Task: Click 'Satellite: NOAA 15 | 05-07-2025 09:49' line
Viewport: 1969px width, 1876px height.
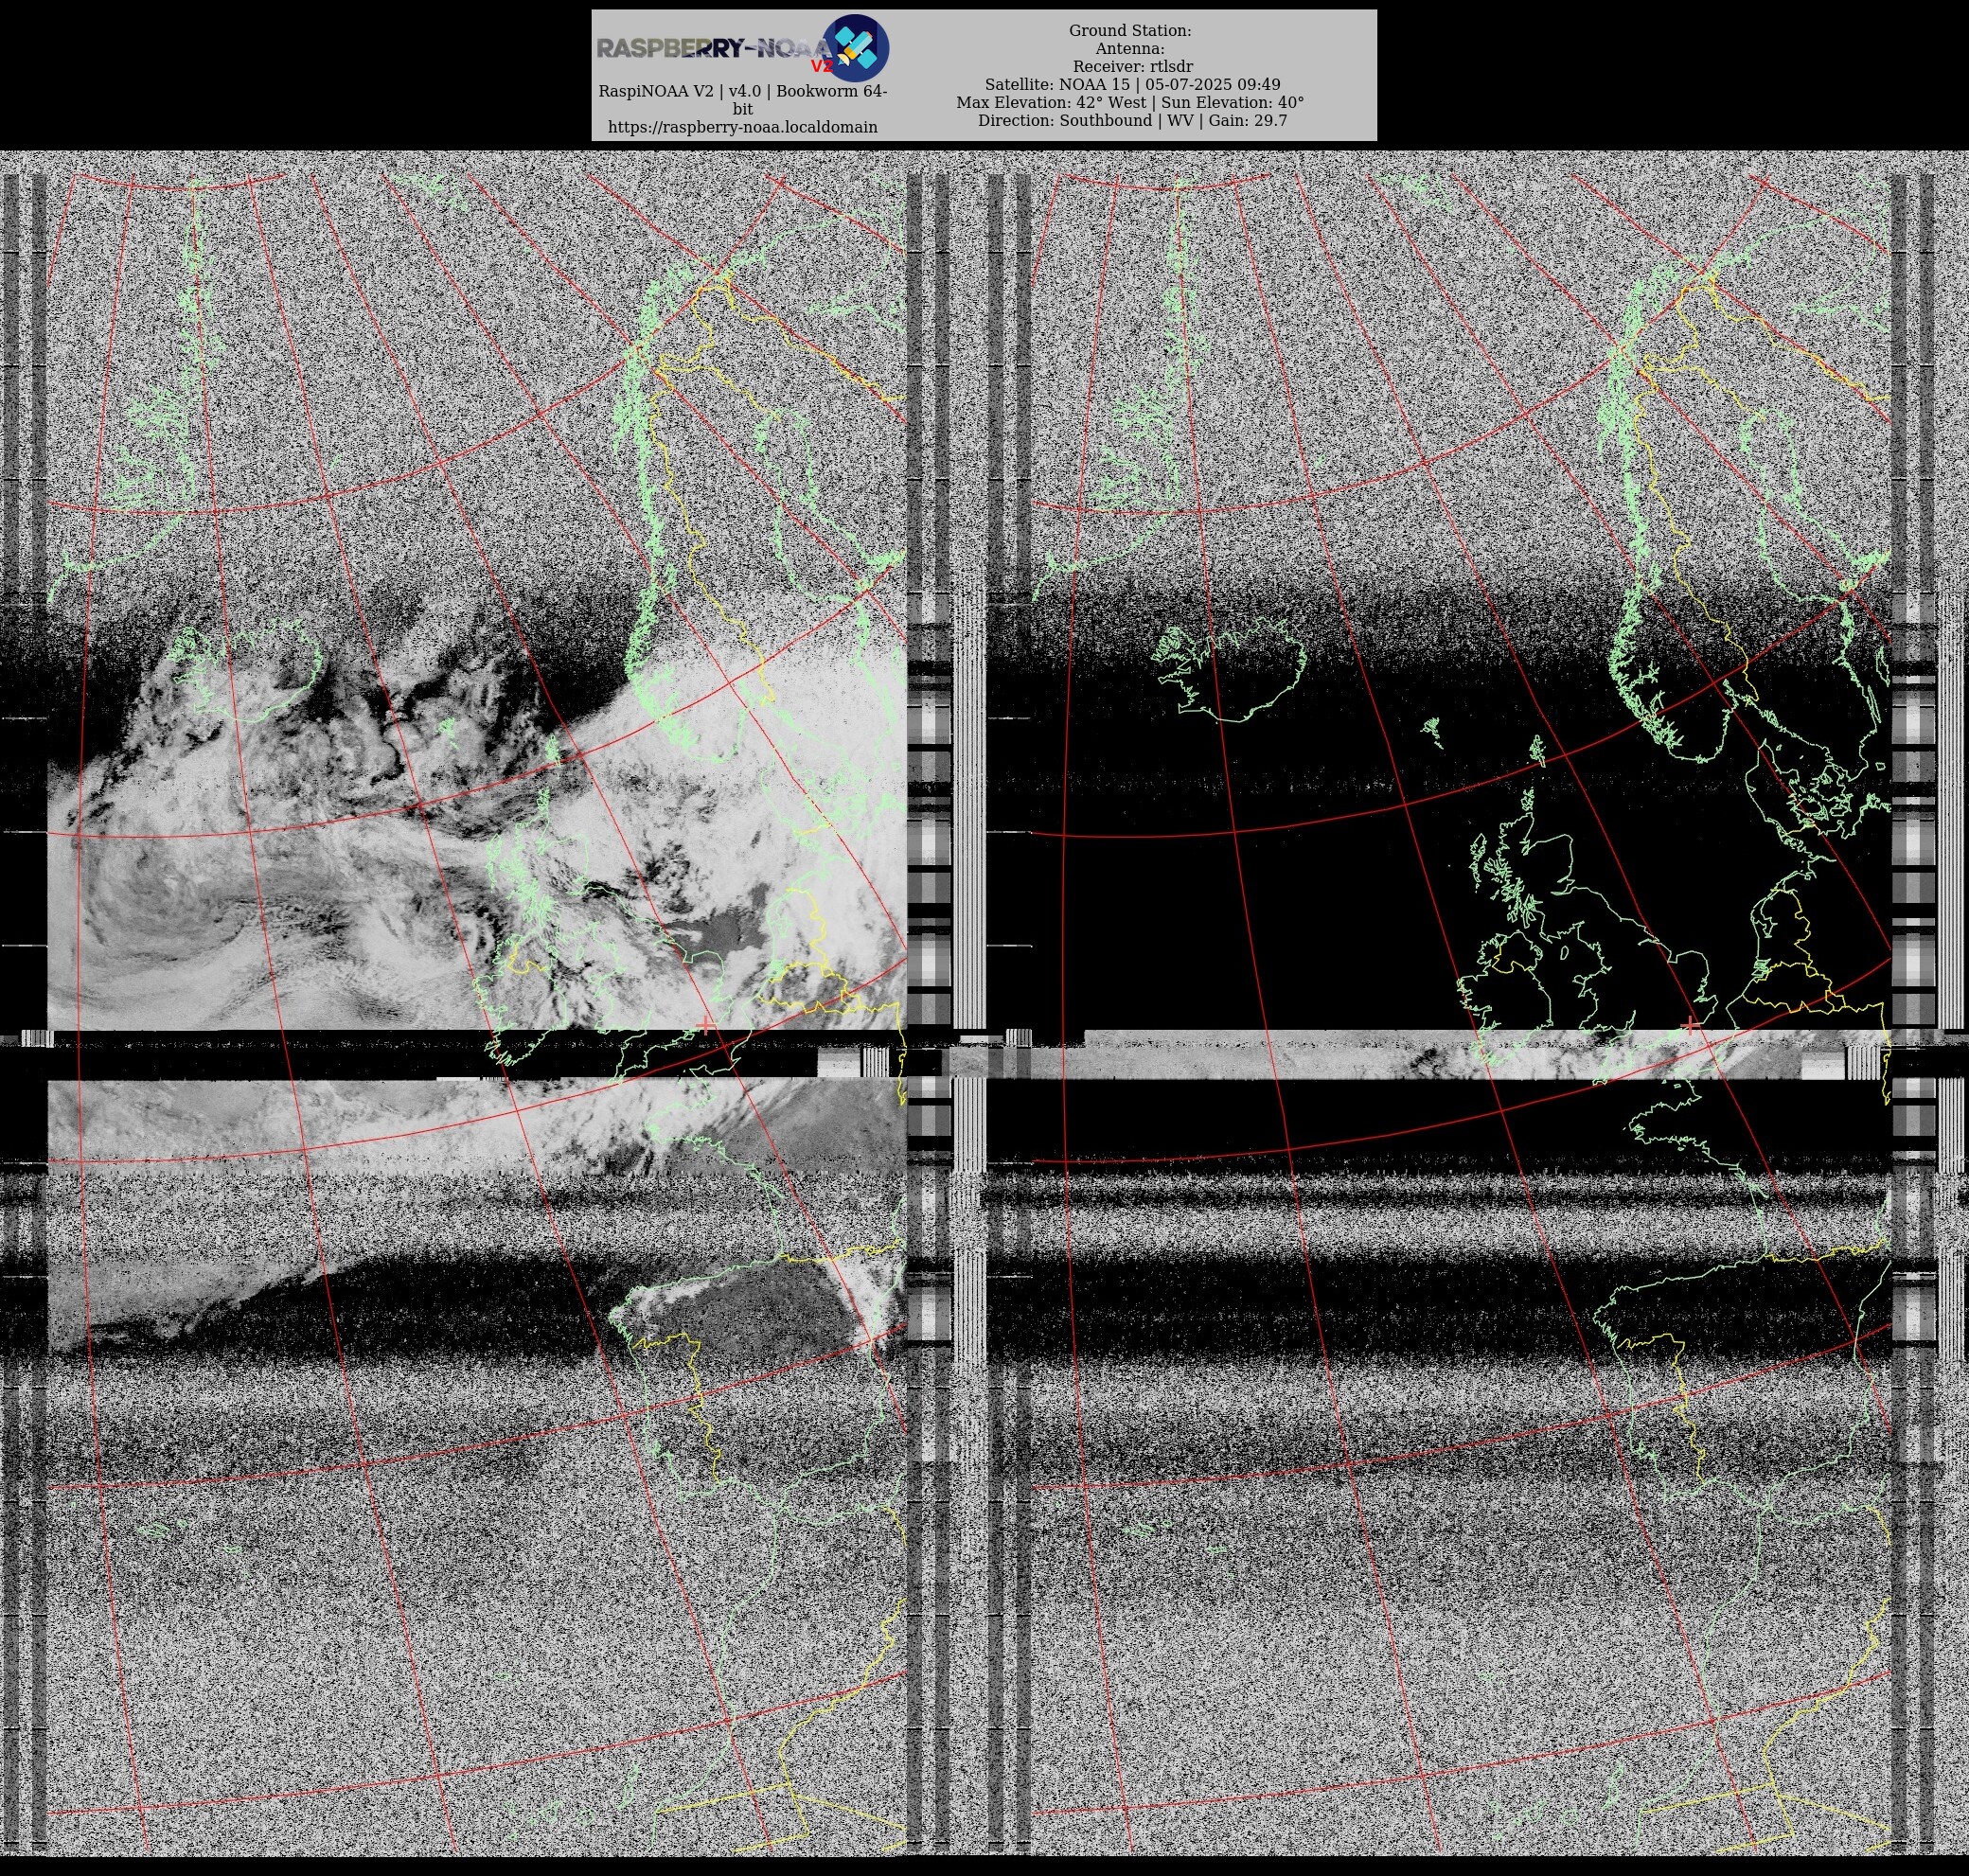Action: (x=1132, y=85)
